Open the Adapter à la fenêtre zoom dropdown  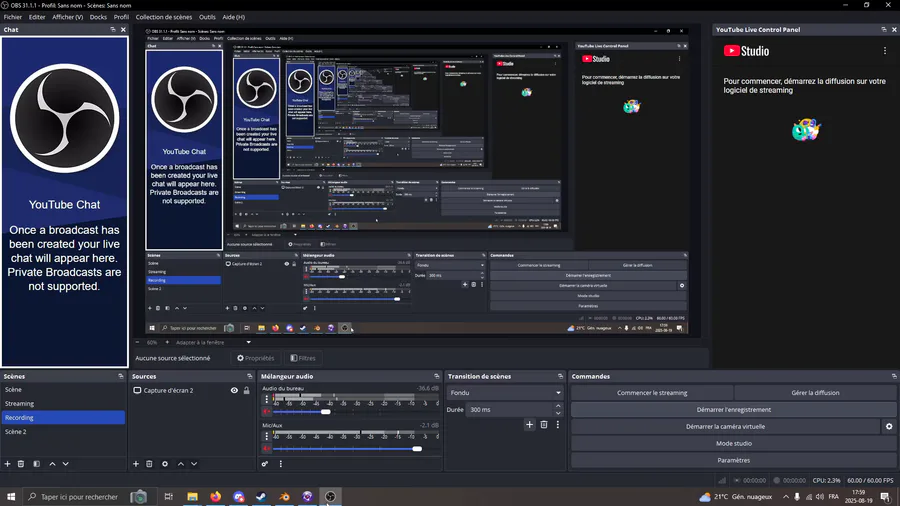(214, 342)
